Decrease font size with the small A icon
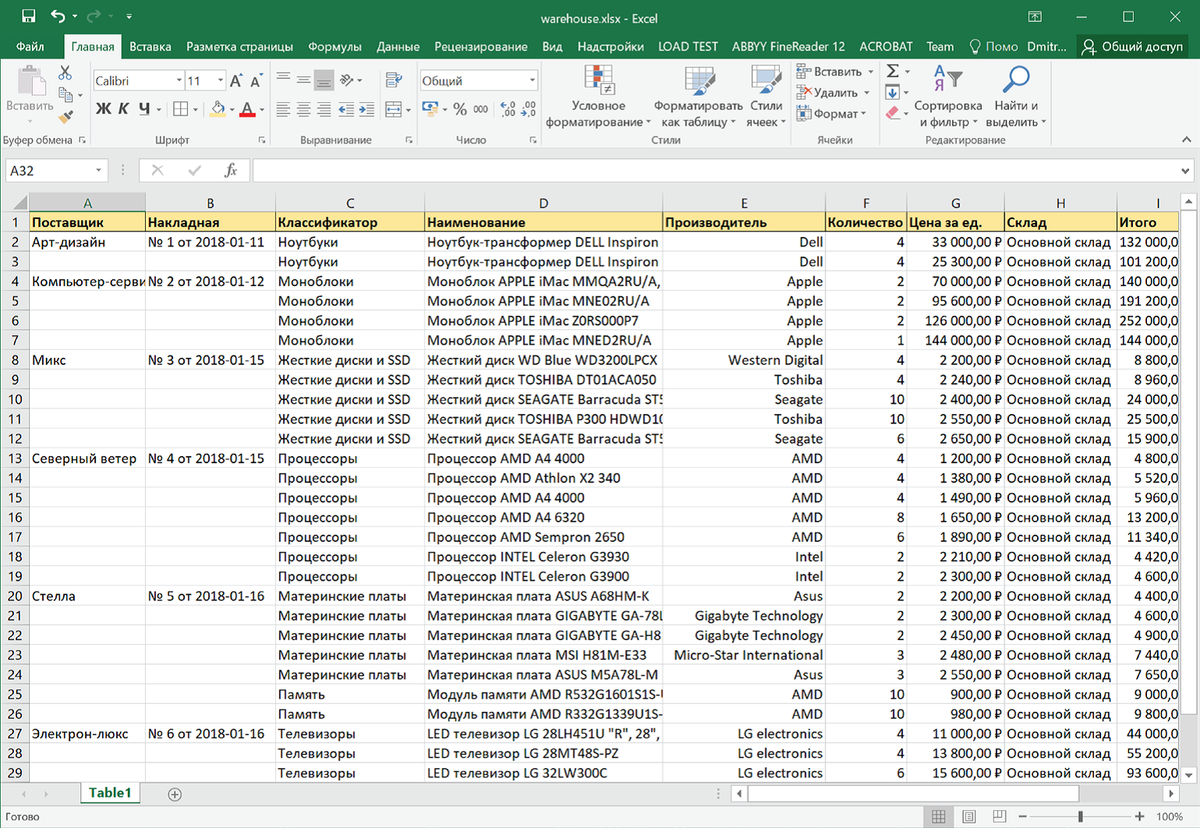 point(257,81)
